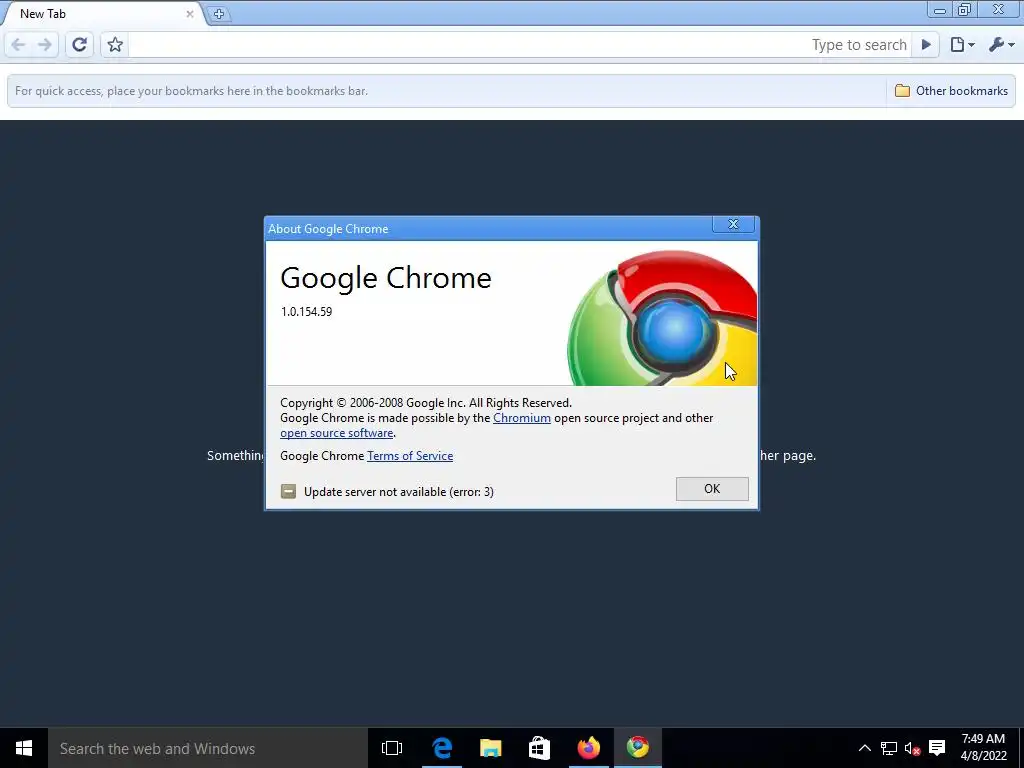The image size is (1024, 768).
Task: Launch Firefox from the taskbar
Action: tap(588, 748)
